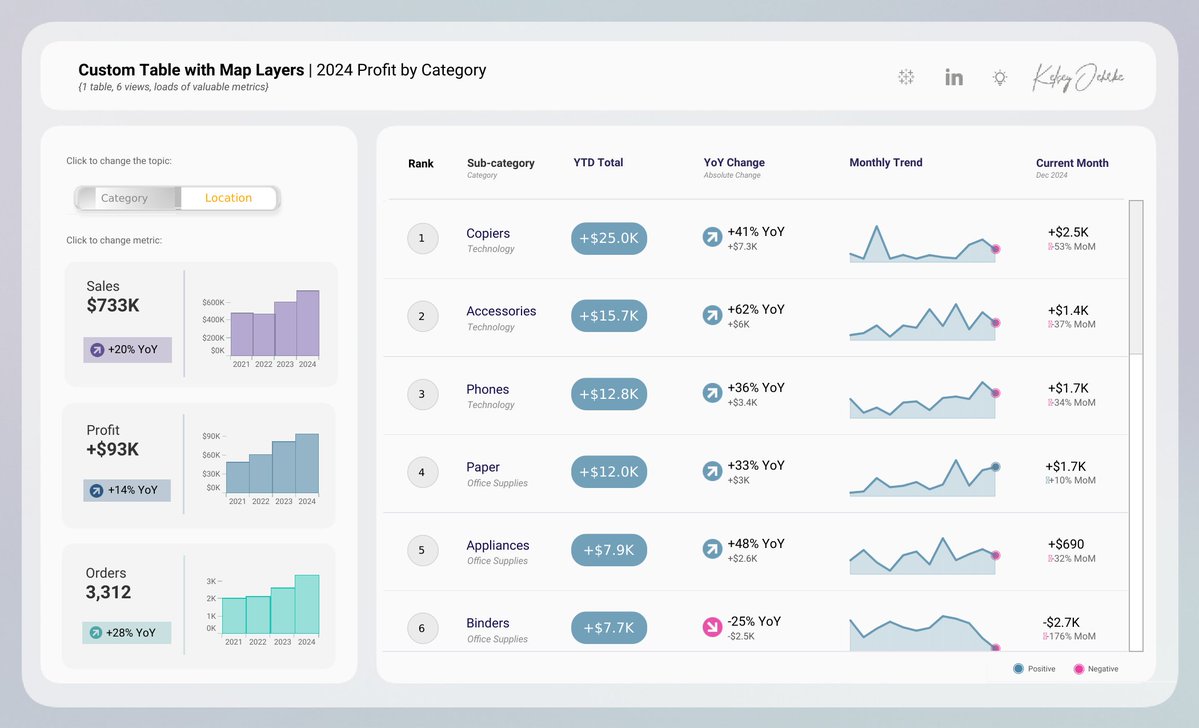Select Location on the topic switcher

(x=227, y=198)
